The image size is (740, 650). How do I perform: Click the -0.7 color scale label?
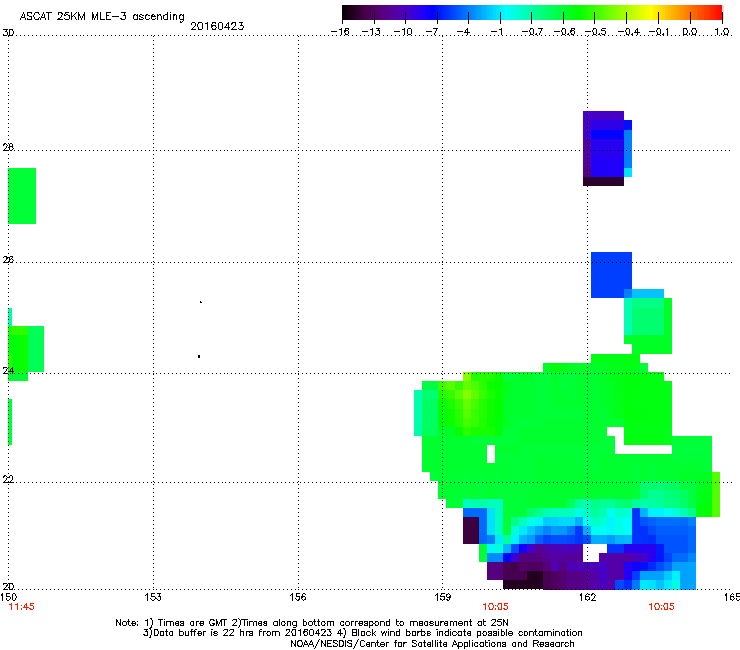(532, 32)
